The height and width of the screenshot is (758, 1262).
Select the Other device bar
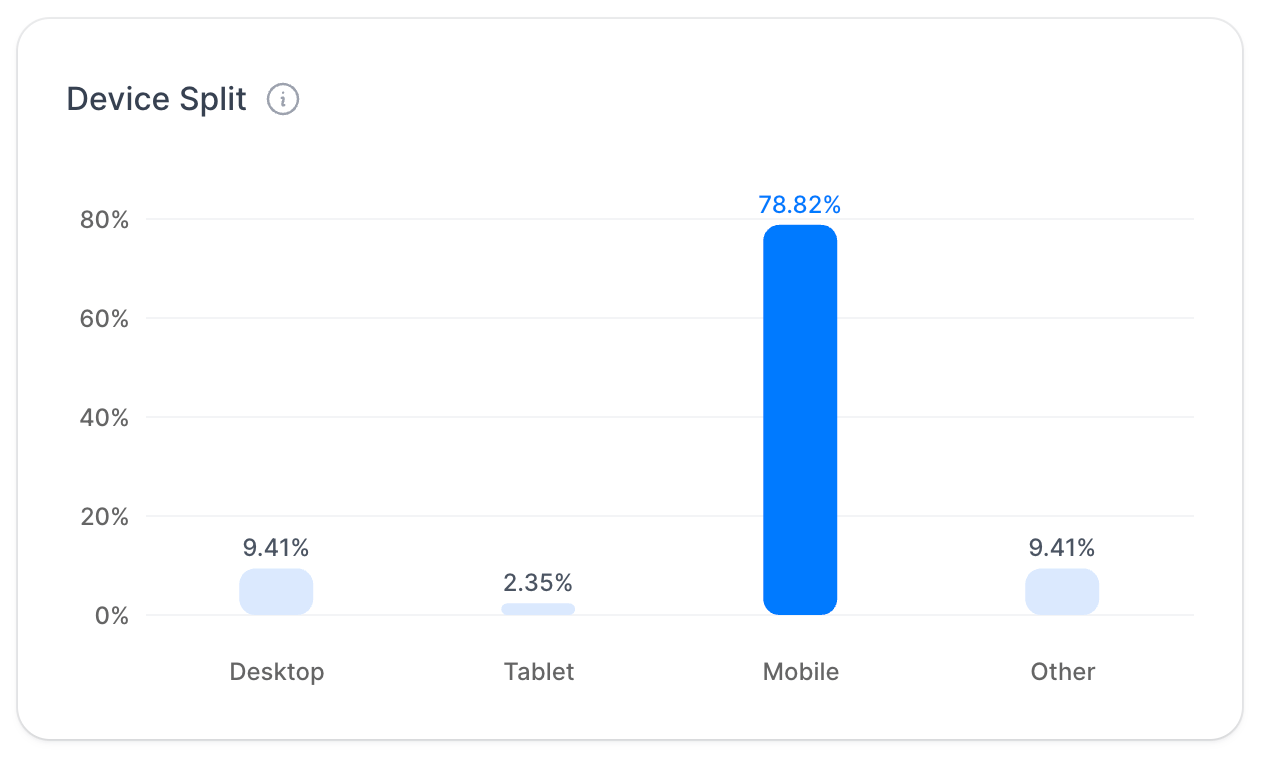coord(1062,592)
